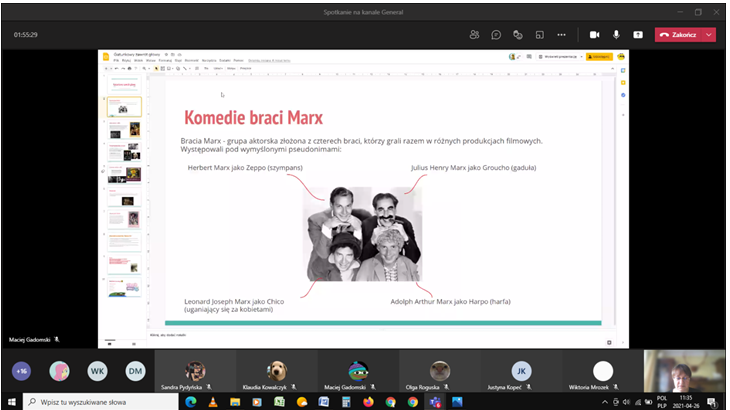Select Justyna Kopeć's participant tile
This screenshot has height=410, width=730.
(521, 371)
